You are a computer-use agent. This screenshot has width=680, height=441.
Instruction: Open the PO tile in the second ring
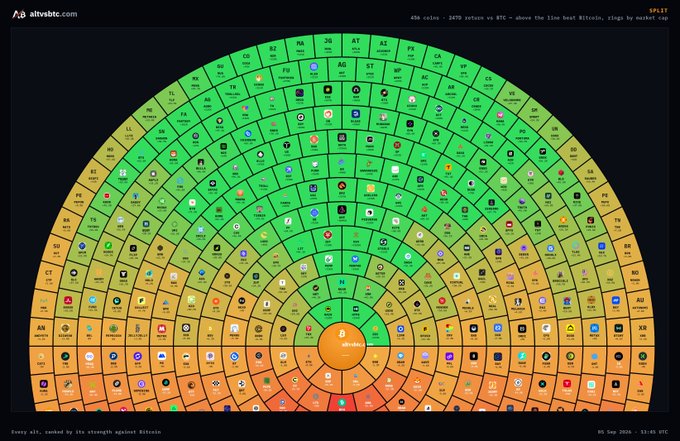coord(523,134)
